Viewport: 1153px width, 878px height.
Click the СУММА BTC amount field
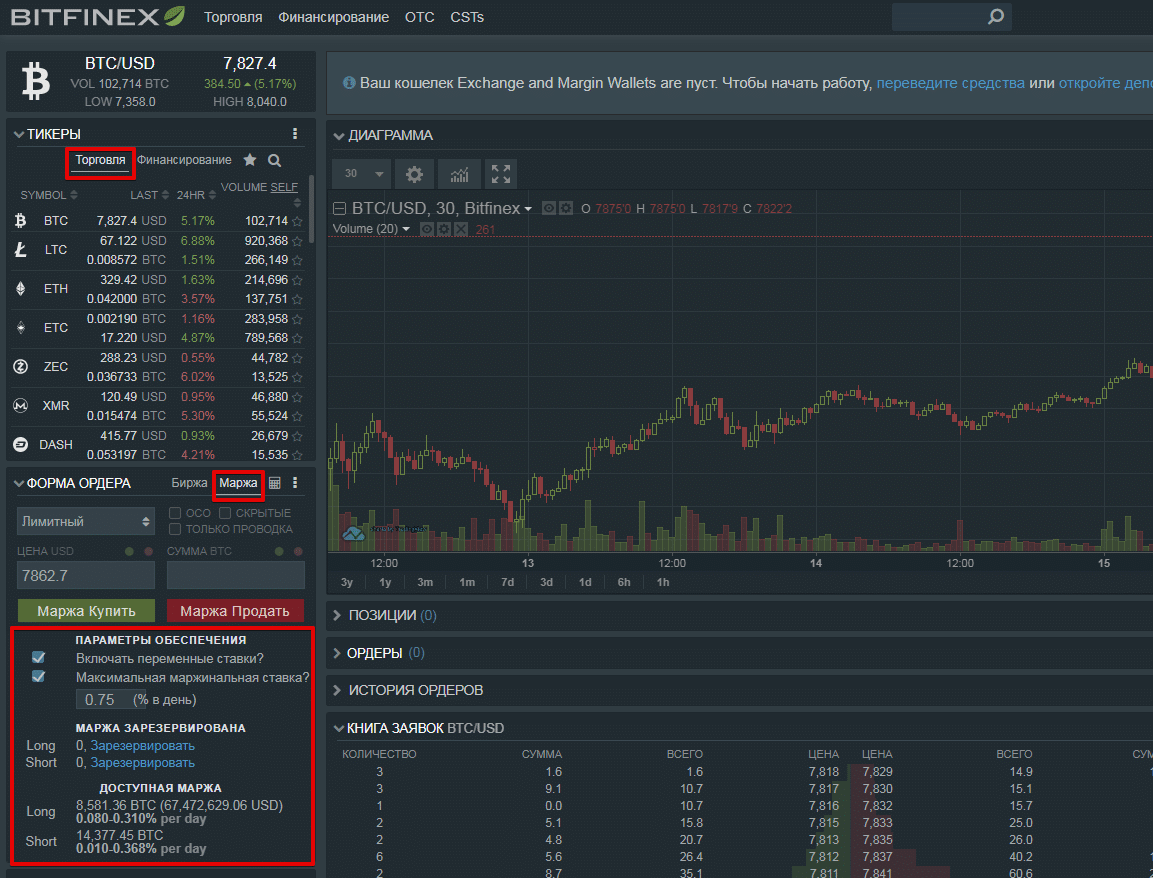coord(235,575)
